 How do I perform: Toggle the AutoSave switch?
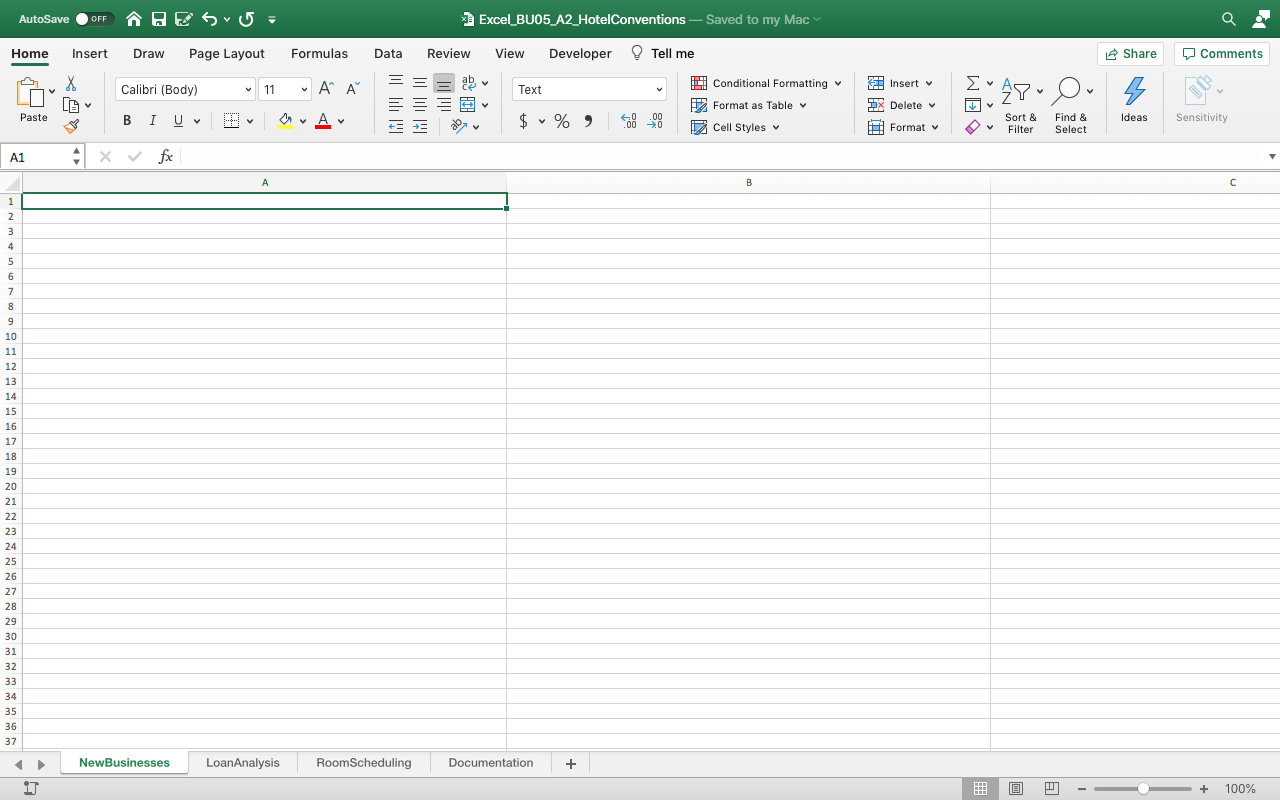(94, 19)
